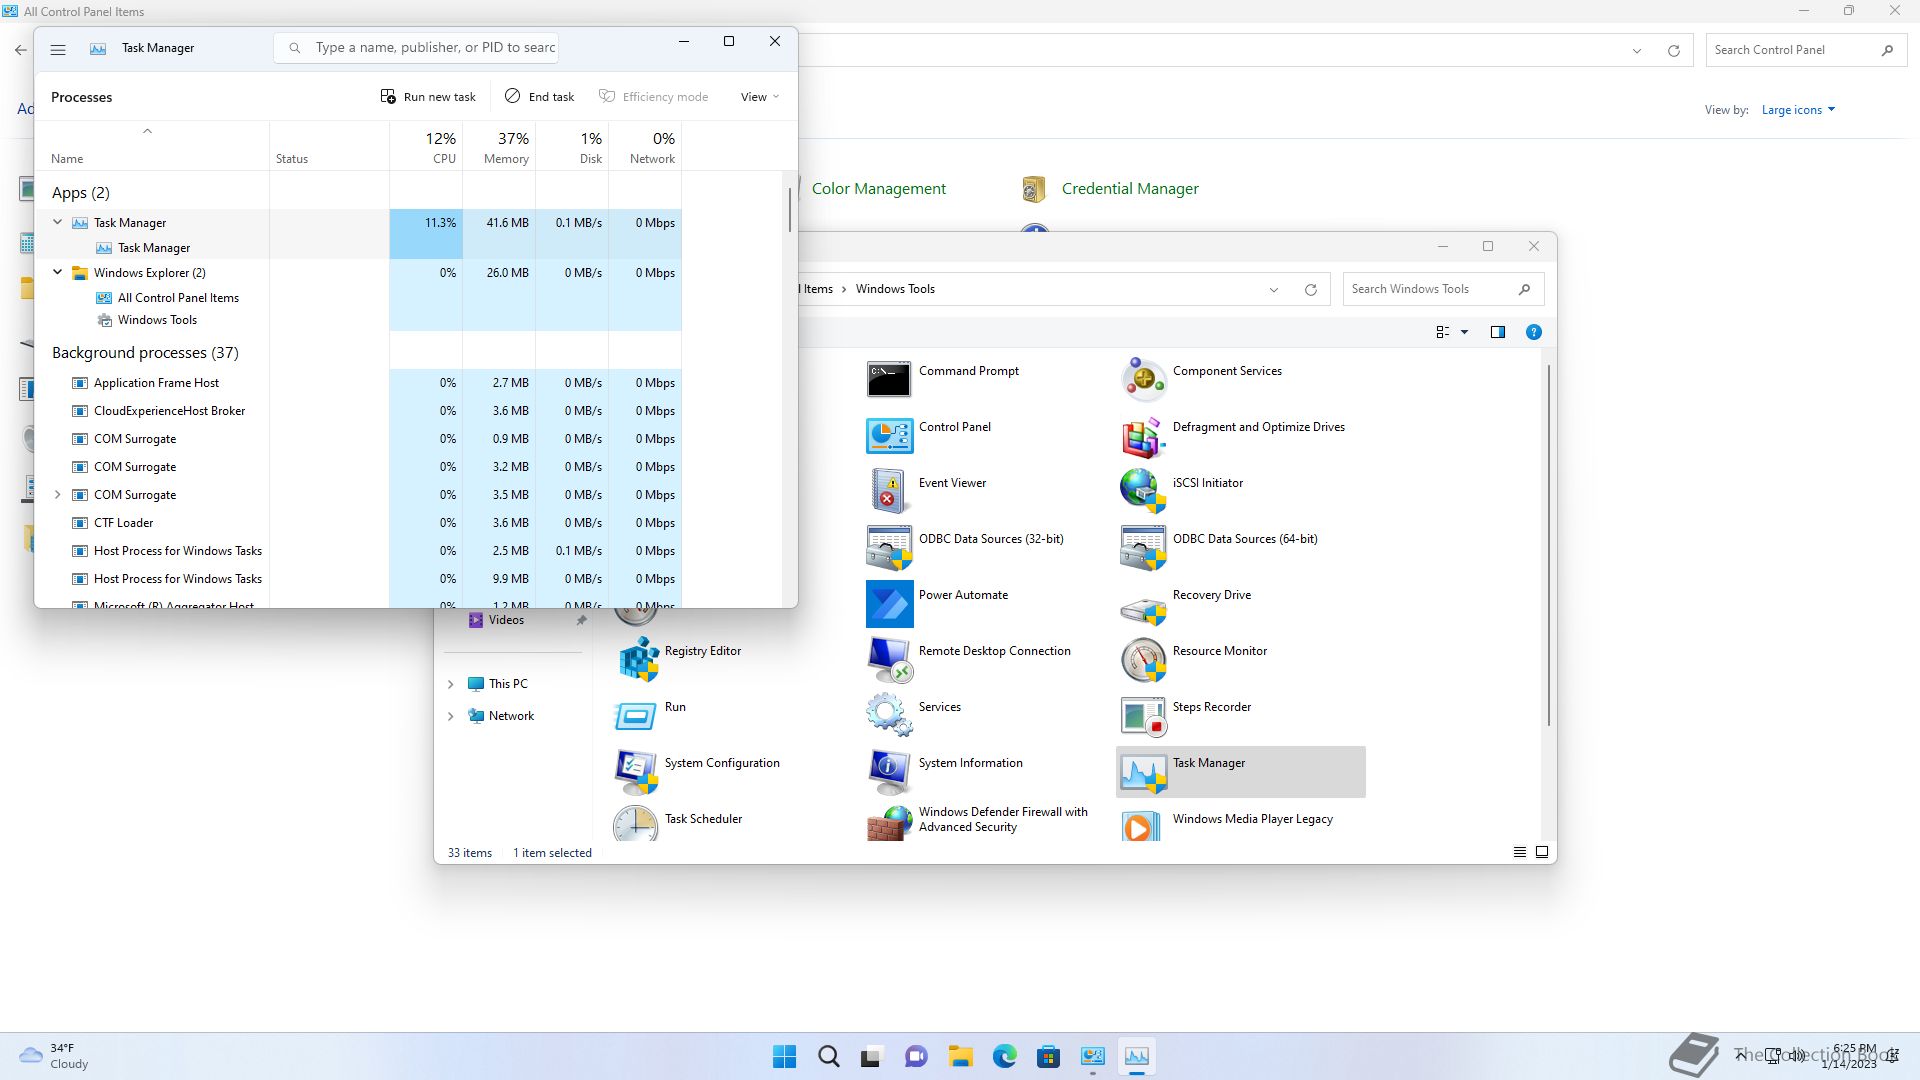The height and width of the screenshot is (1080, 1920).
Task: Open Color Management in Control Panel
Action: (x=878, y=189)
